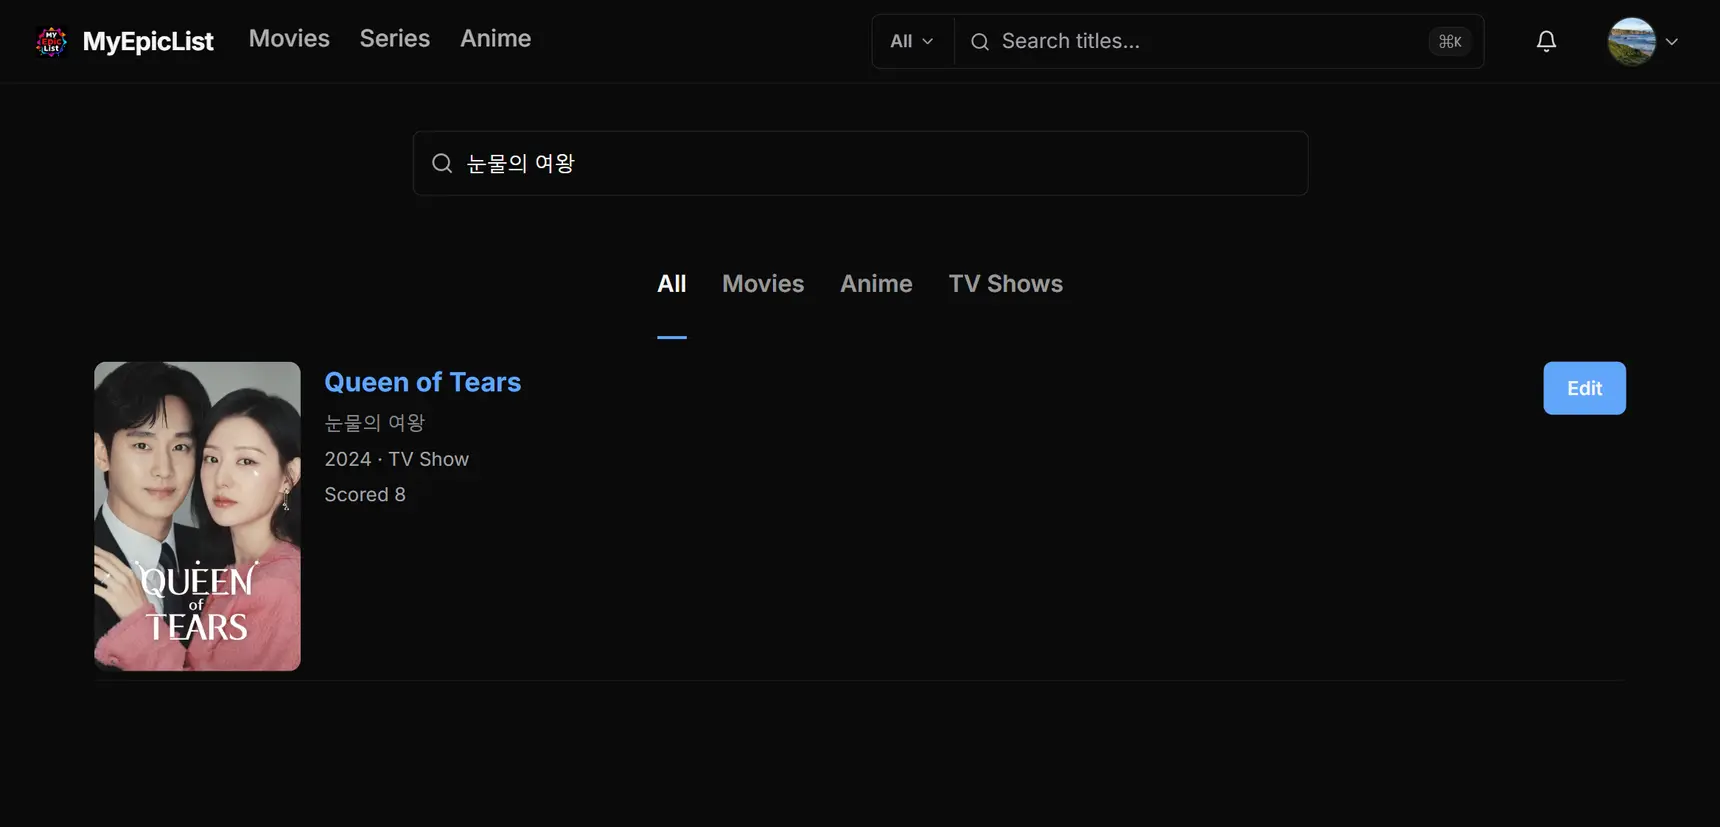
Task: Expand the account menu chevron
Action: [x=1671, y=42]
